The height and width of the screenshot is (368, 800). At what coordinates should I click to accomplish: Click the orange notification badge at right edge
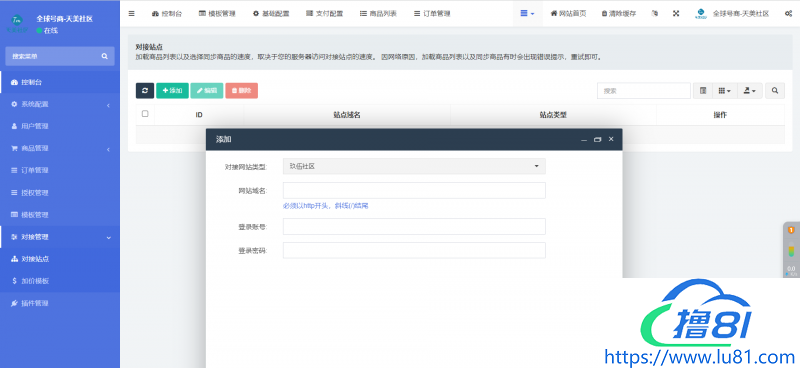pos(791,230)
